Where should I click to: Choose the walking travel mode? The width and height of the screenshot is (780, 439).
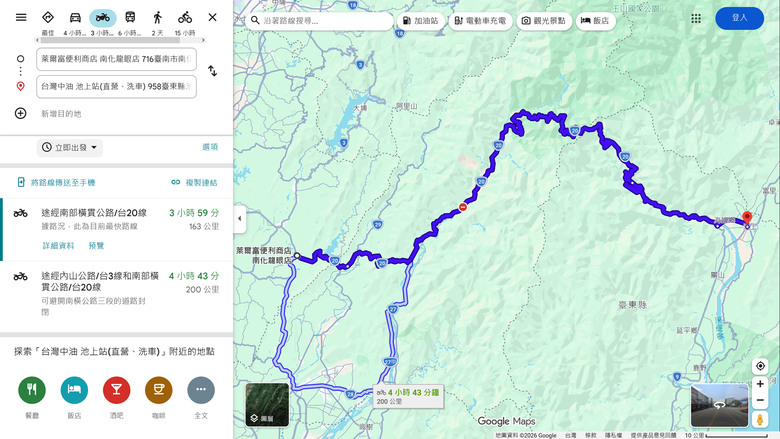coord(158,17)
